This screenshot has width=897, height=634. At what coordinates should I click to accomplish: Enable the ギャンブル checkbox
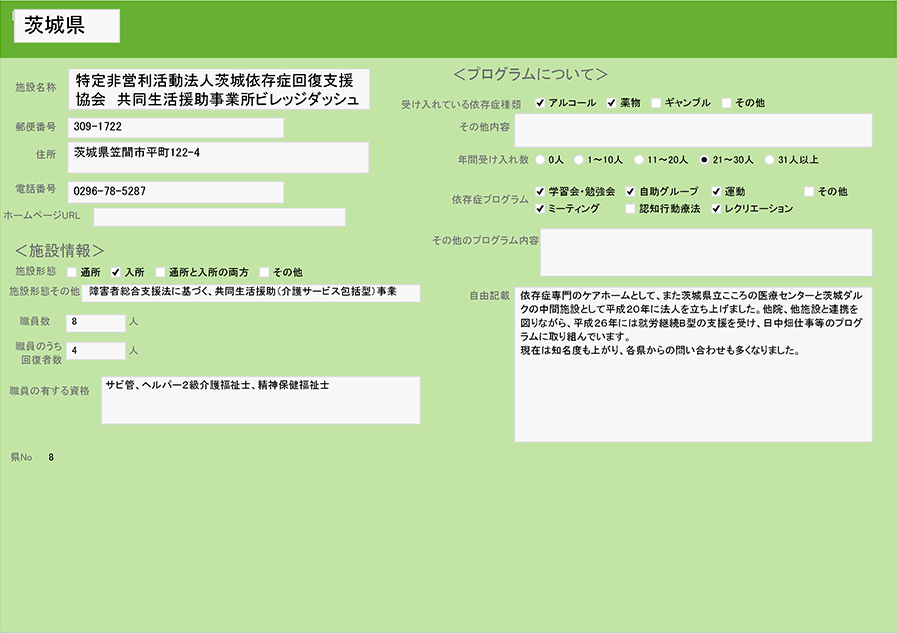pyautogui.click(x=656, y=103)
